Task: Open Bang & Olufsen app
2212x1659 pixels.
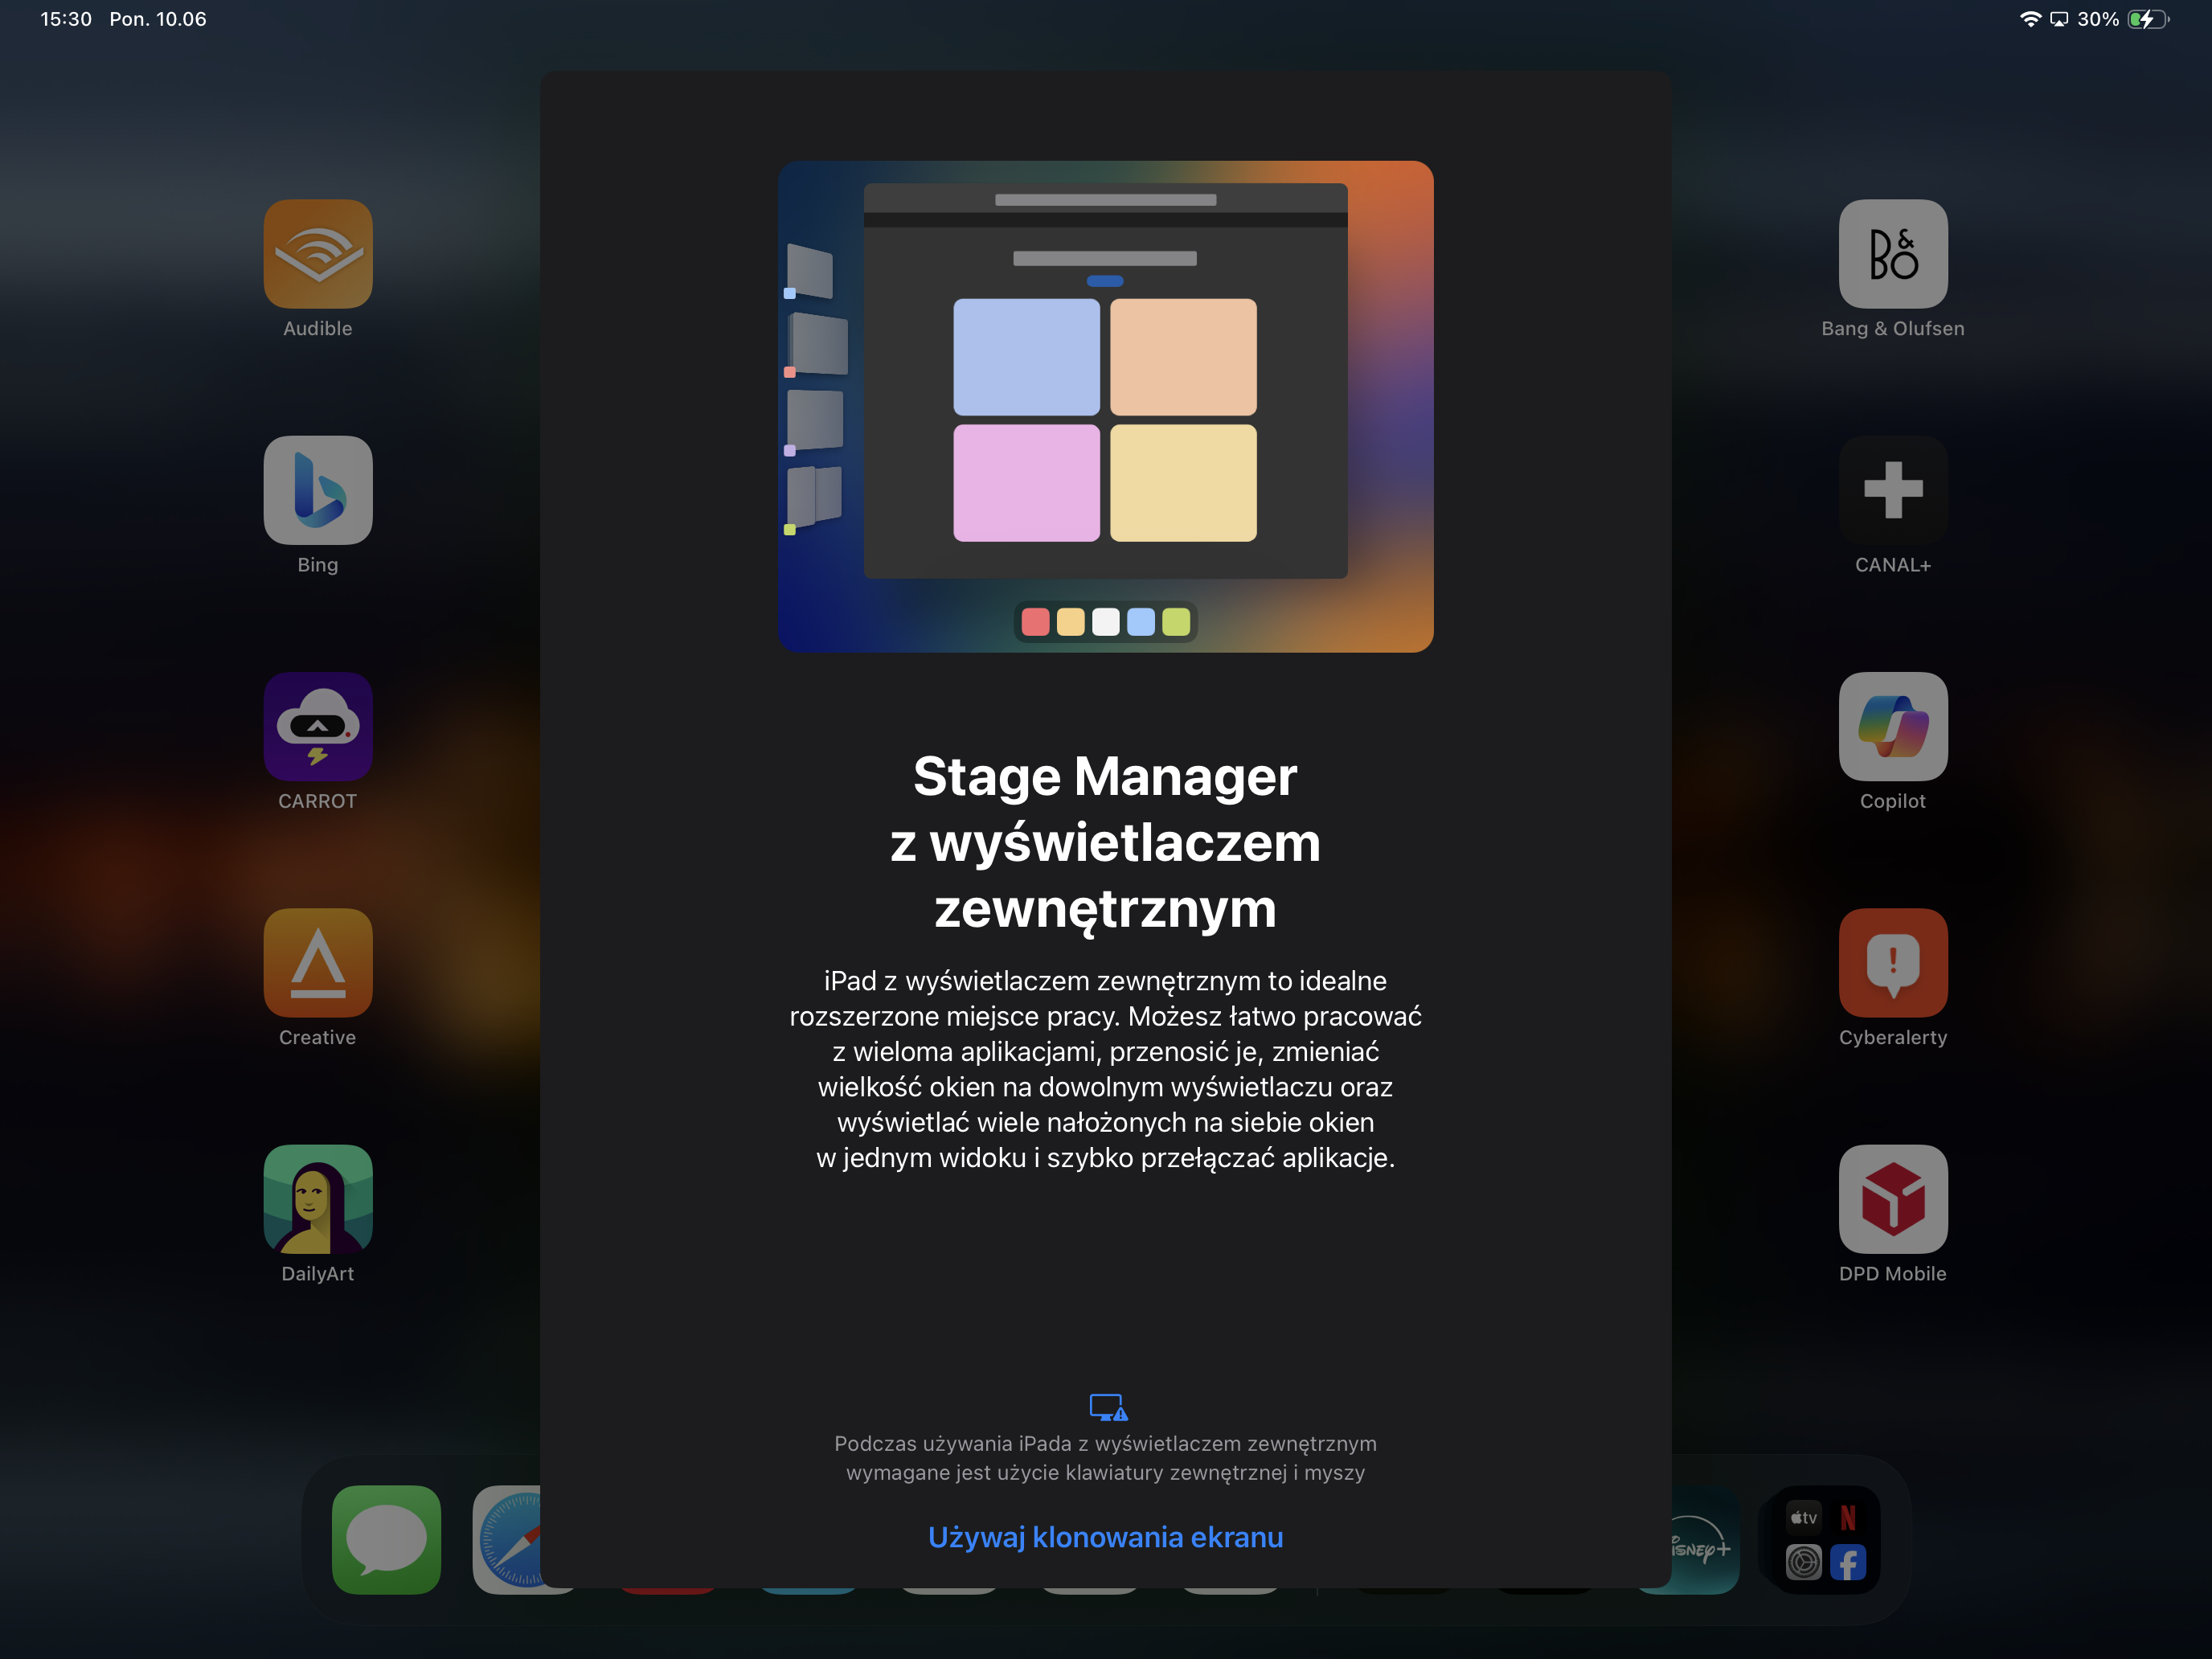Action: pos(1892,254)
